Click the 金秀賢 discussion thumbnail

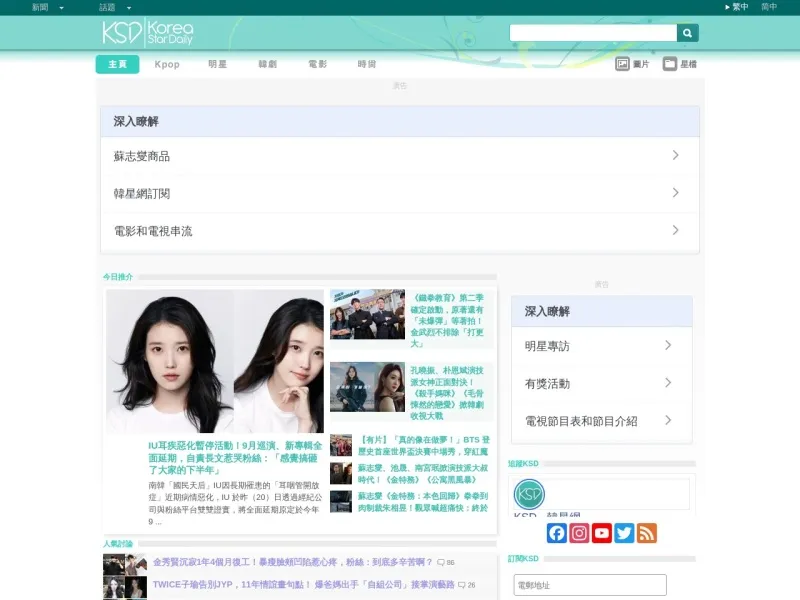(x=125, y=565)
